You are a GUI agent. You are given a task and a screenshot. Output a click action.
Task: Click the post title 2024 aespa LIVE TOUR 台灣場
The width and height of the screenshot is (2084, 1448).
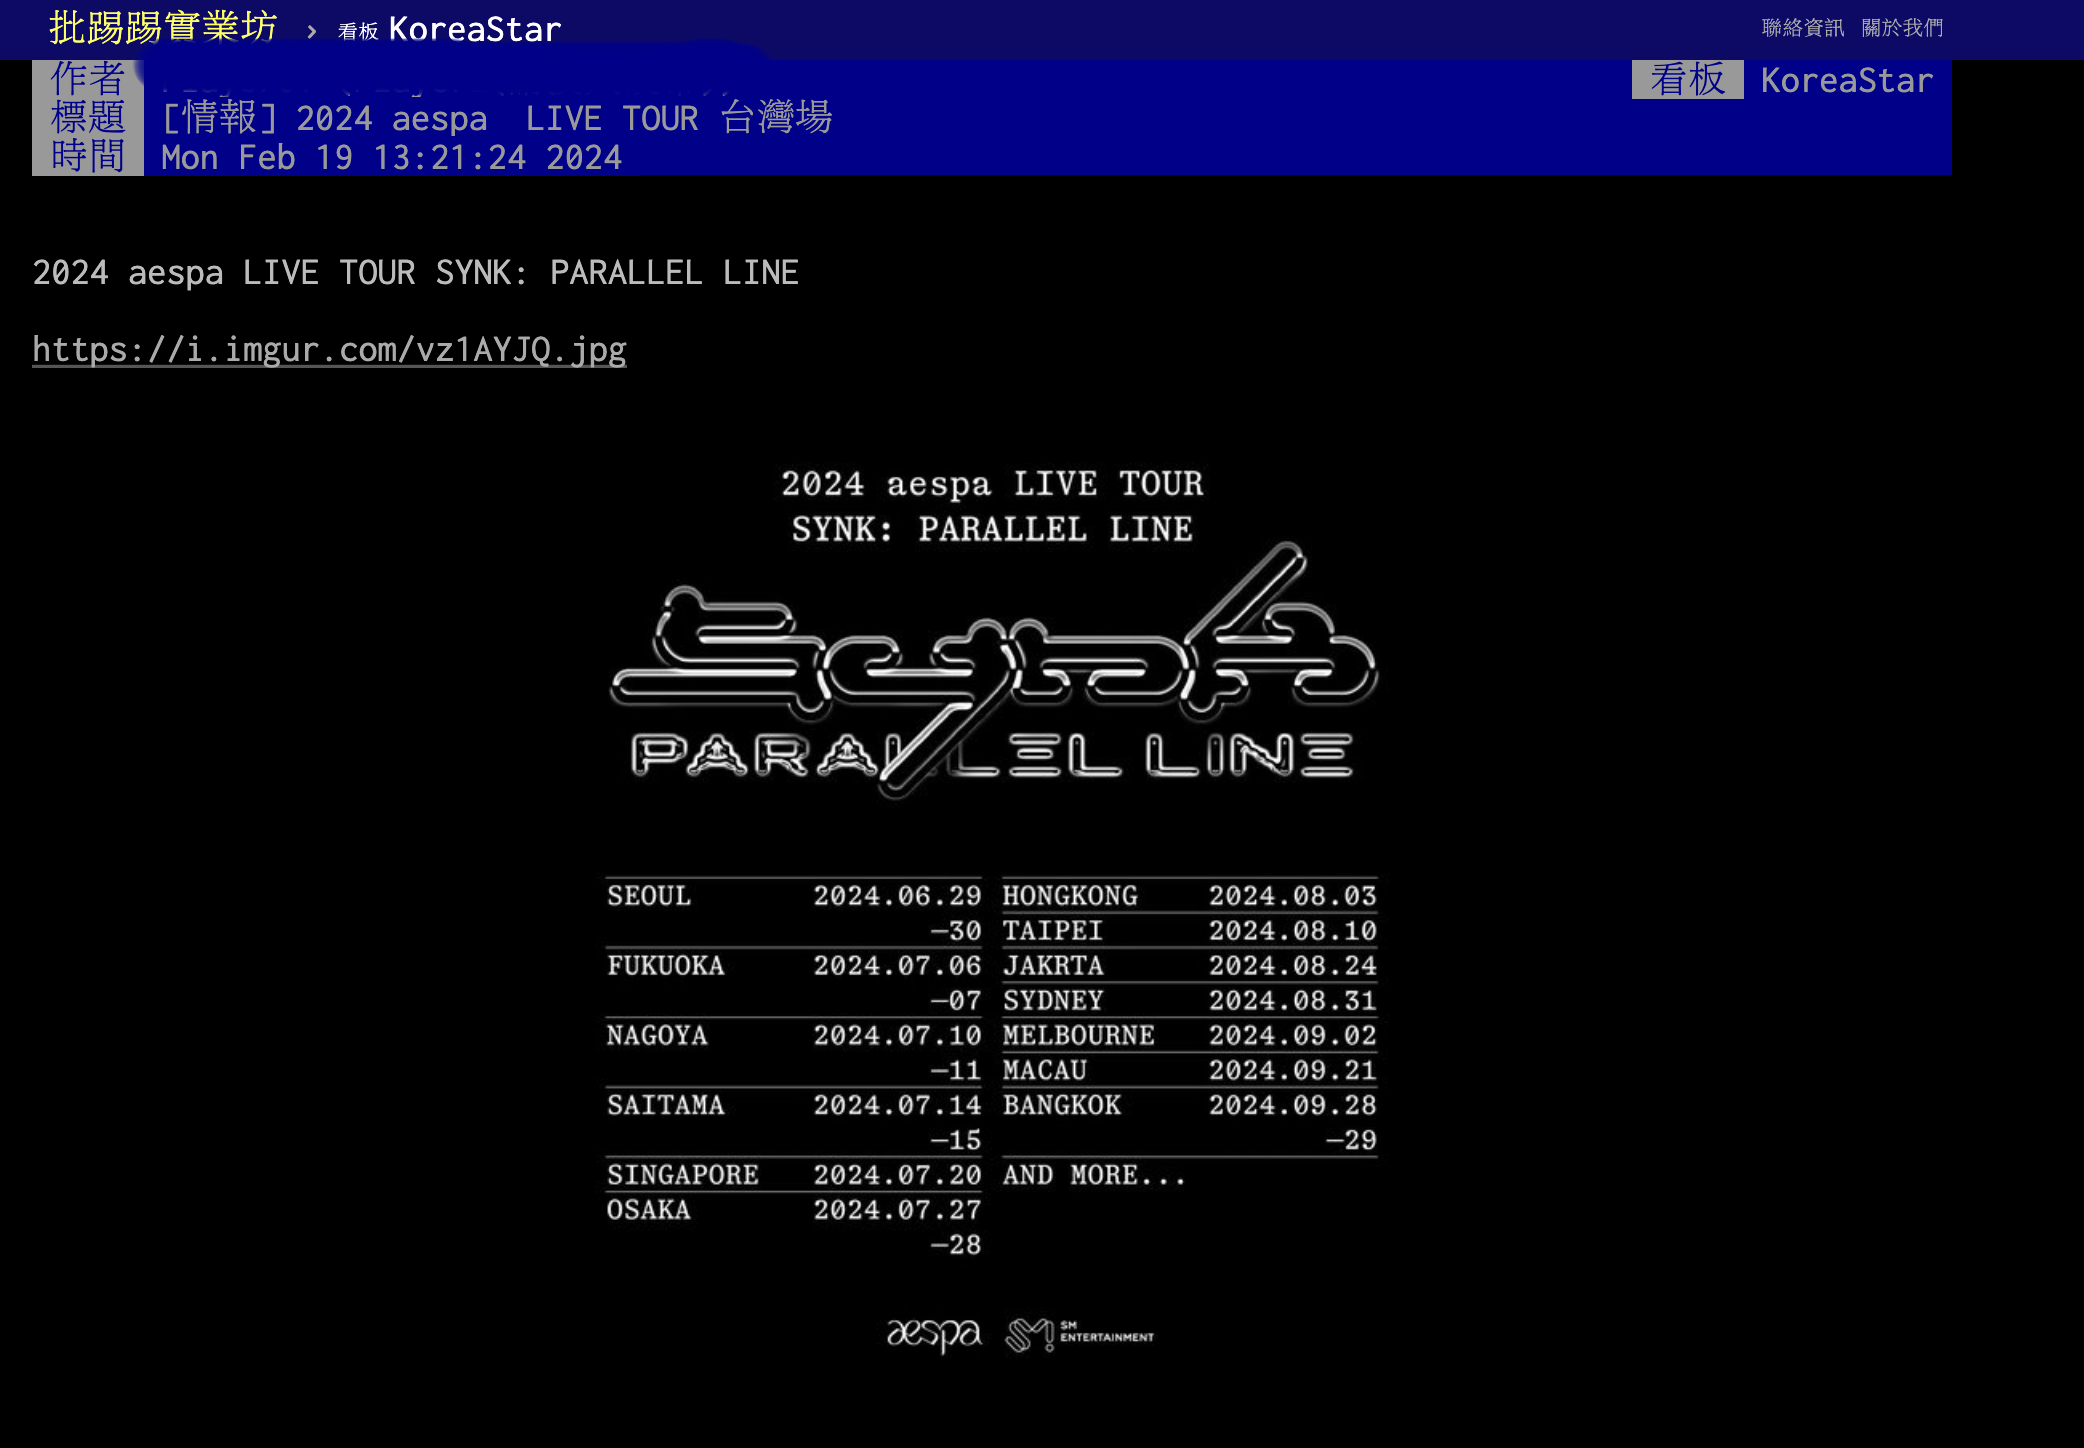[497, 118]
